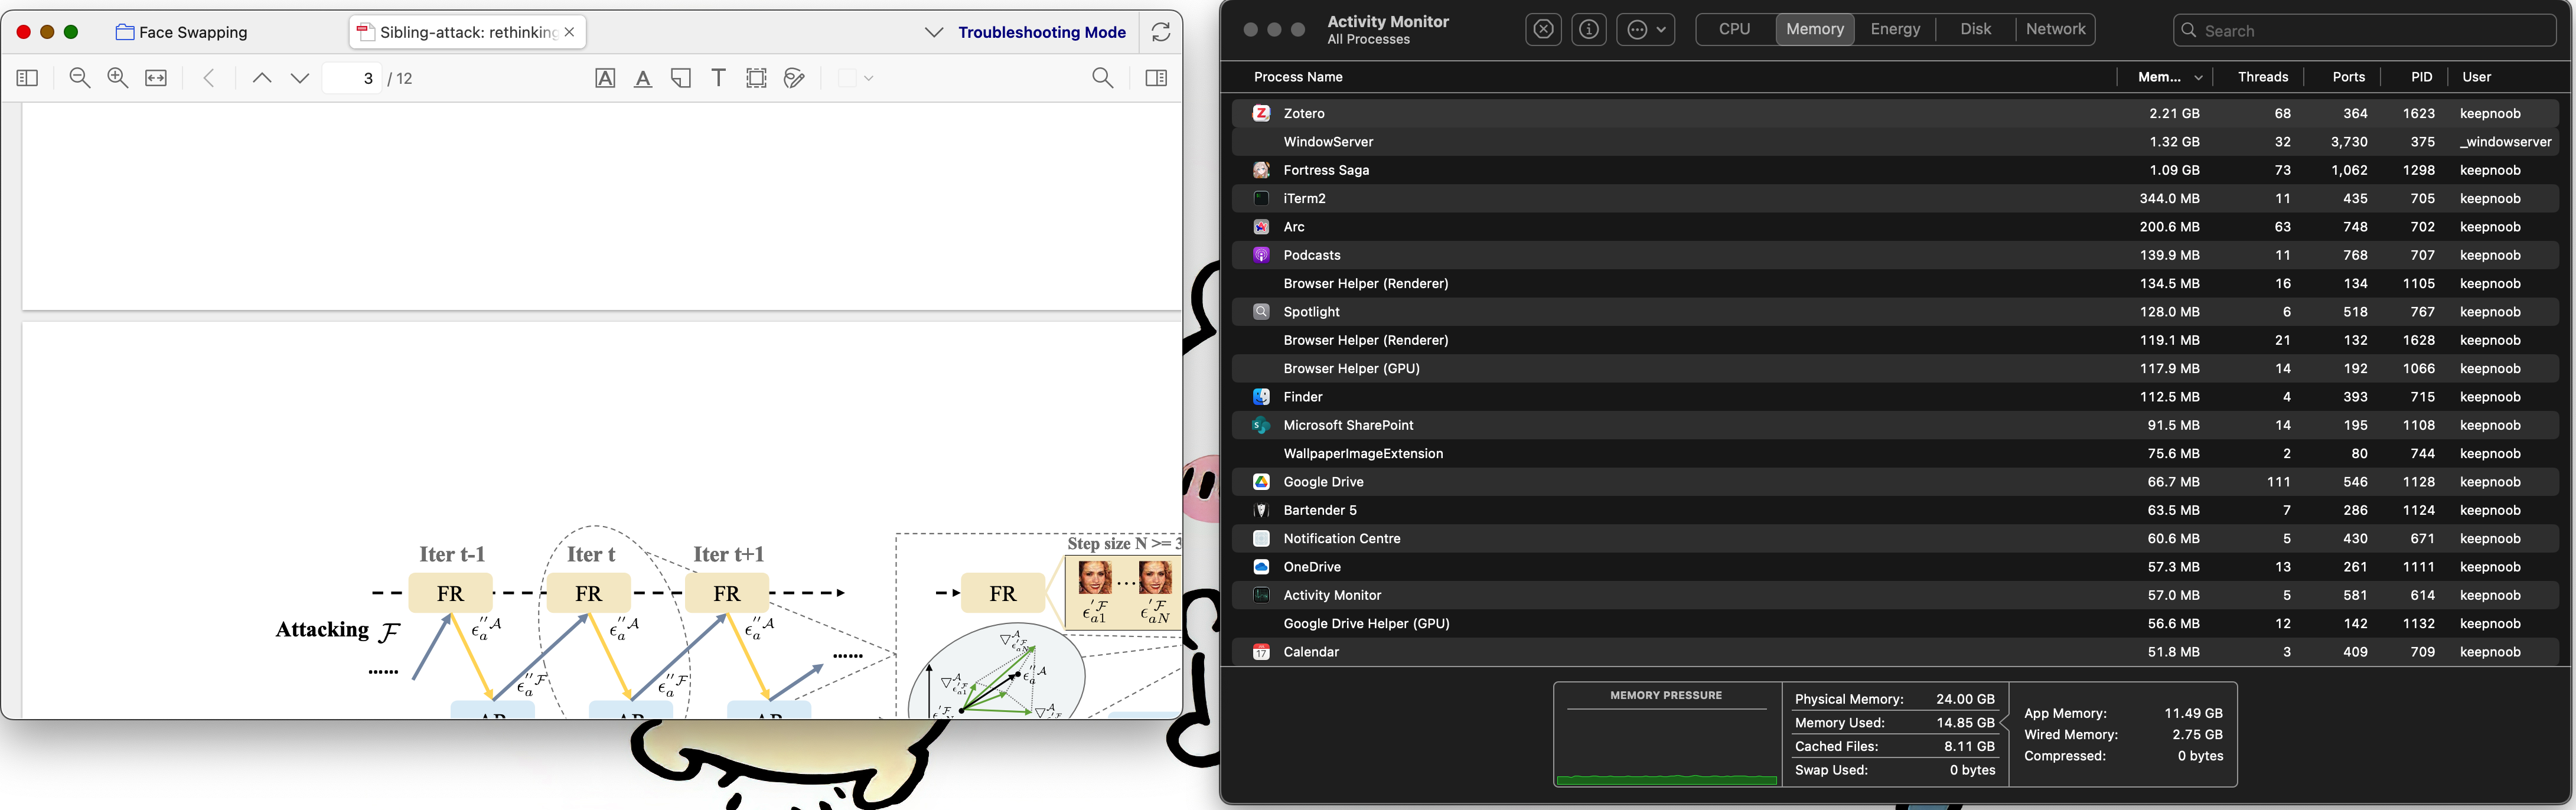
Task: Select the underline text tool
Action: [643, 78]
